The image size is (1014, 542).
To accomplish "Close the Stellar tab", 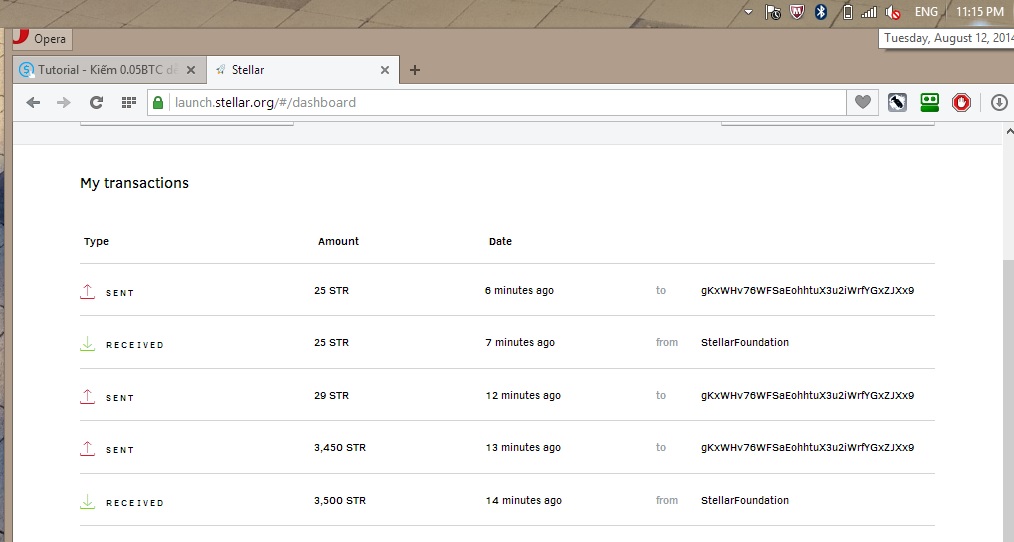I will pos(385,70).
